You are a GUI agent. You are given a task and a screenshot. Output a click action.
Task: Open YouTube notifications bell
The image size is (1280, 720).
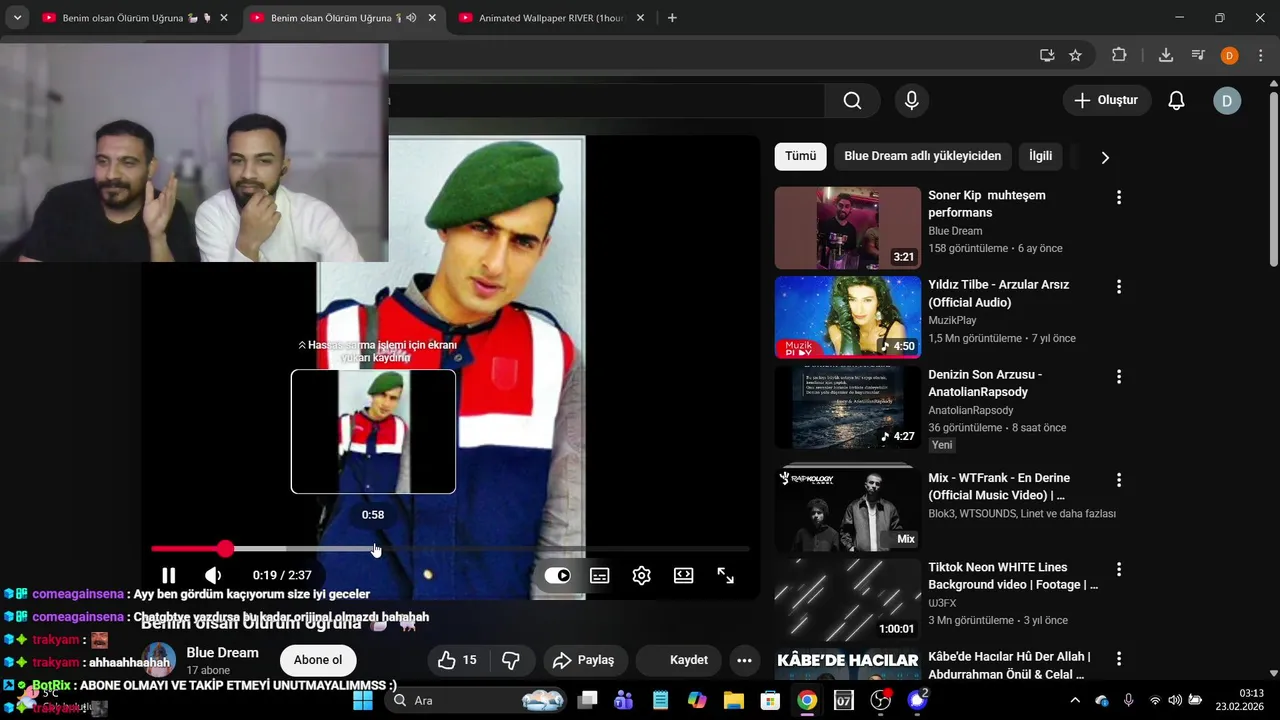1177,100
